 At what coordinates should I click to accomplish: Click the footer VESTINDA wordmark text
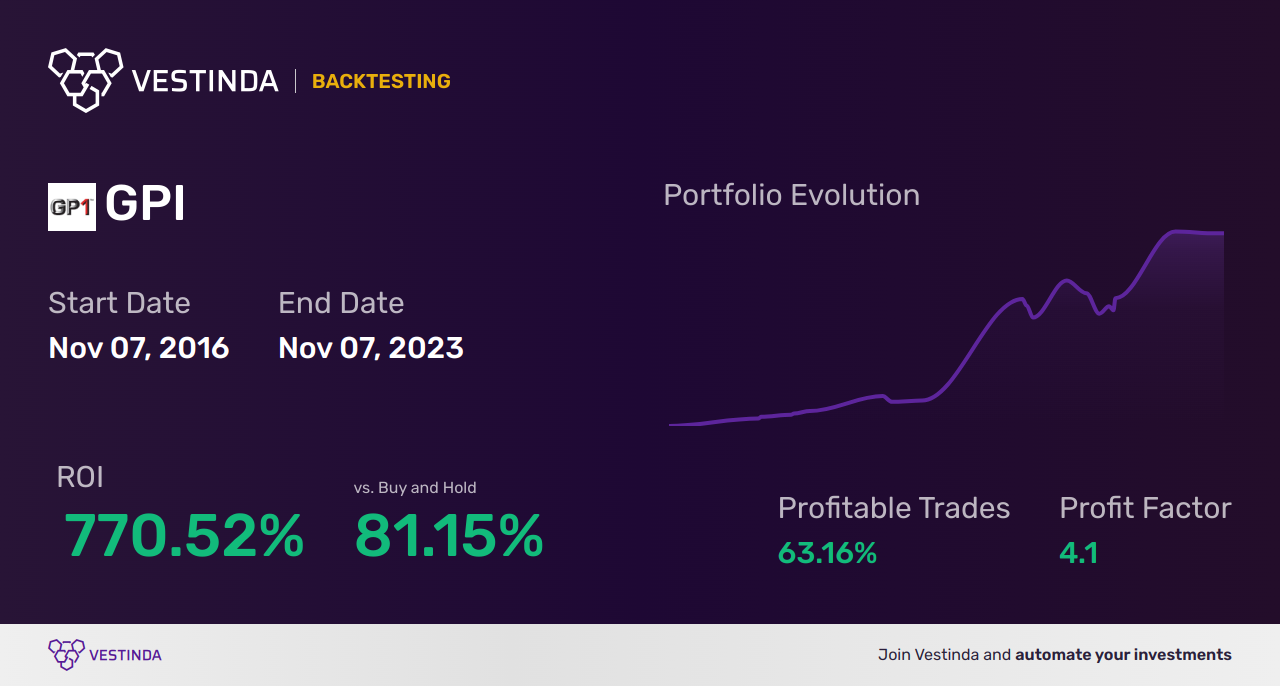(x=125, y=656)
